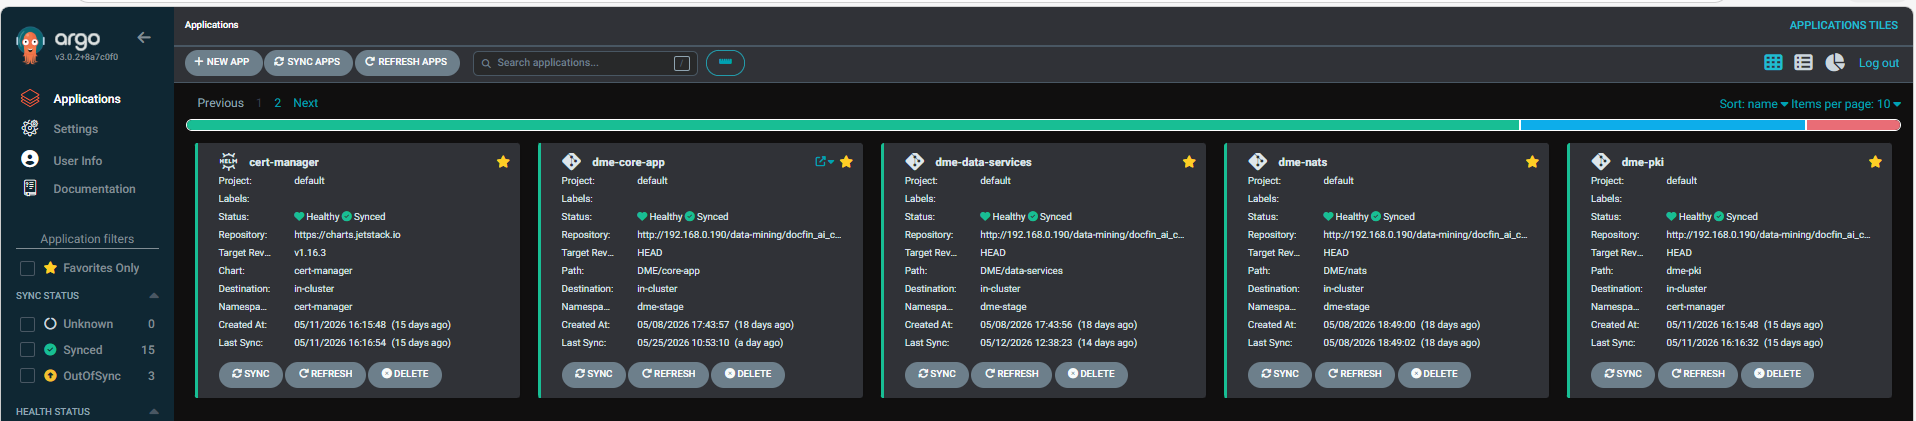This screenshot has width=1916, height=421.
Task: Refresh the dme-nats application
Action: click(x=1354, y=374)
